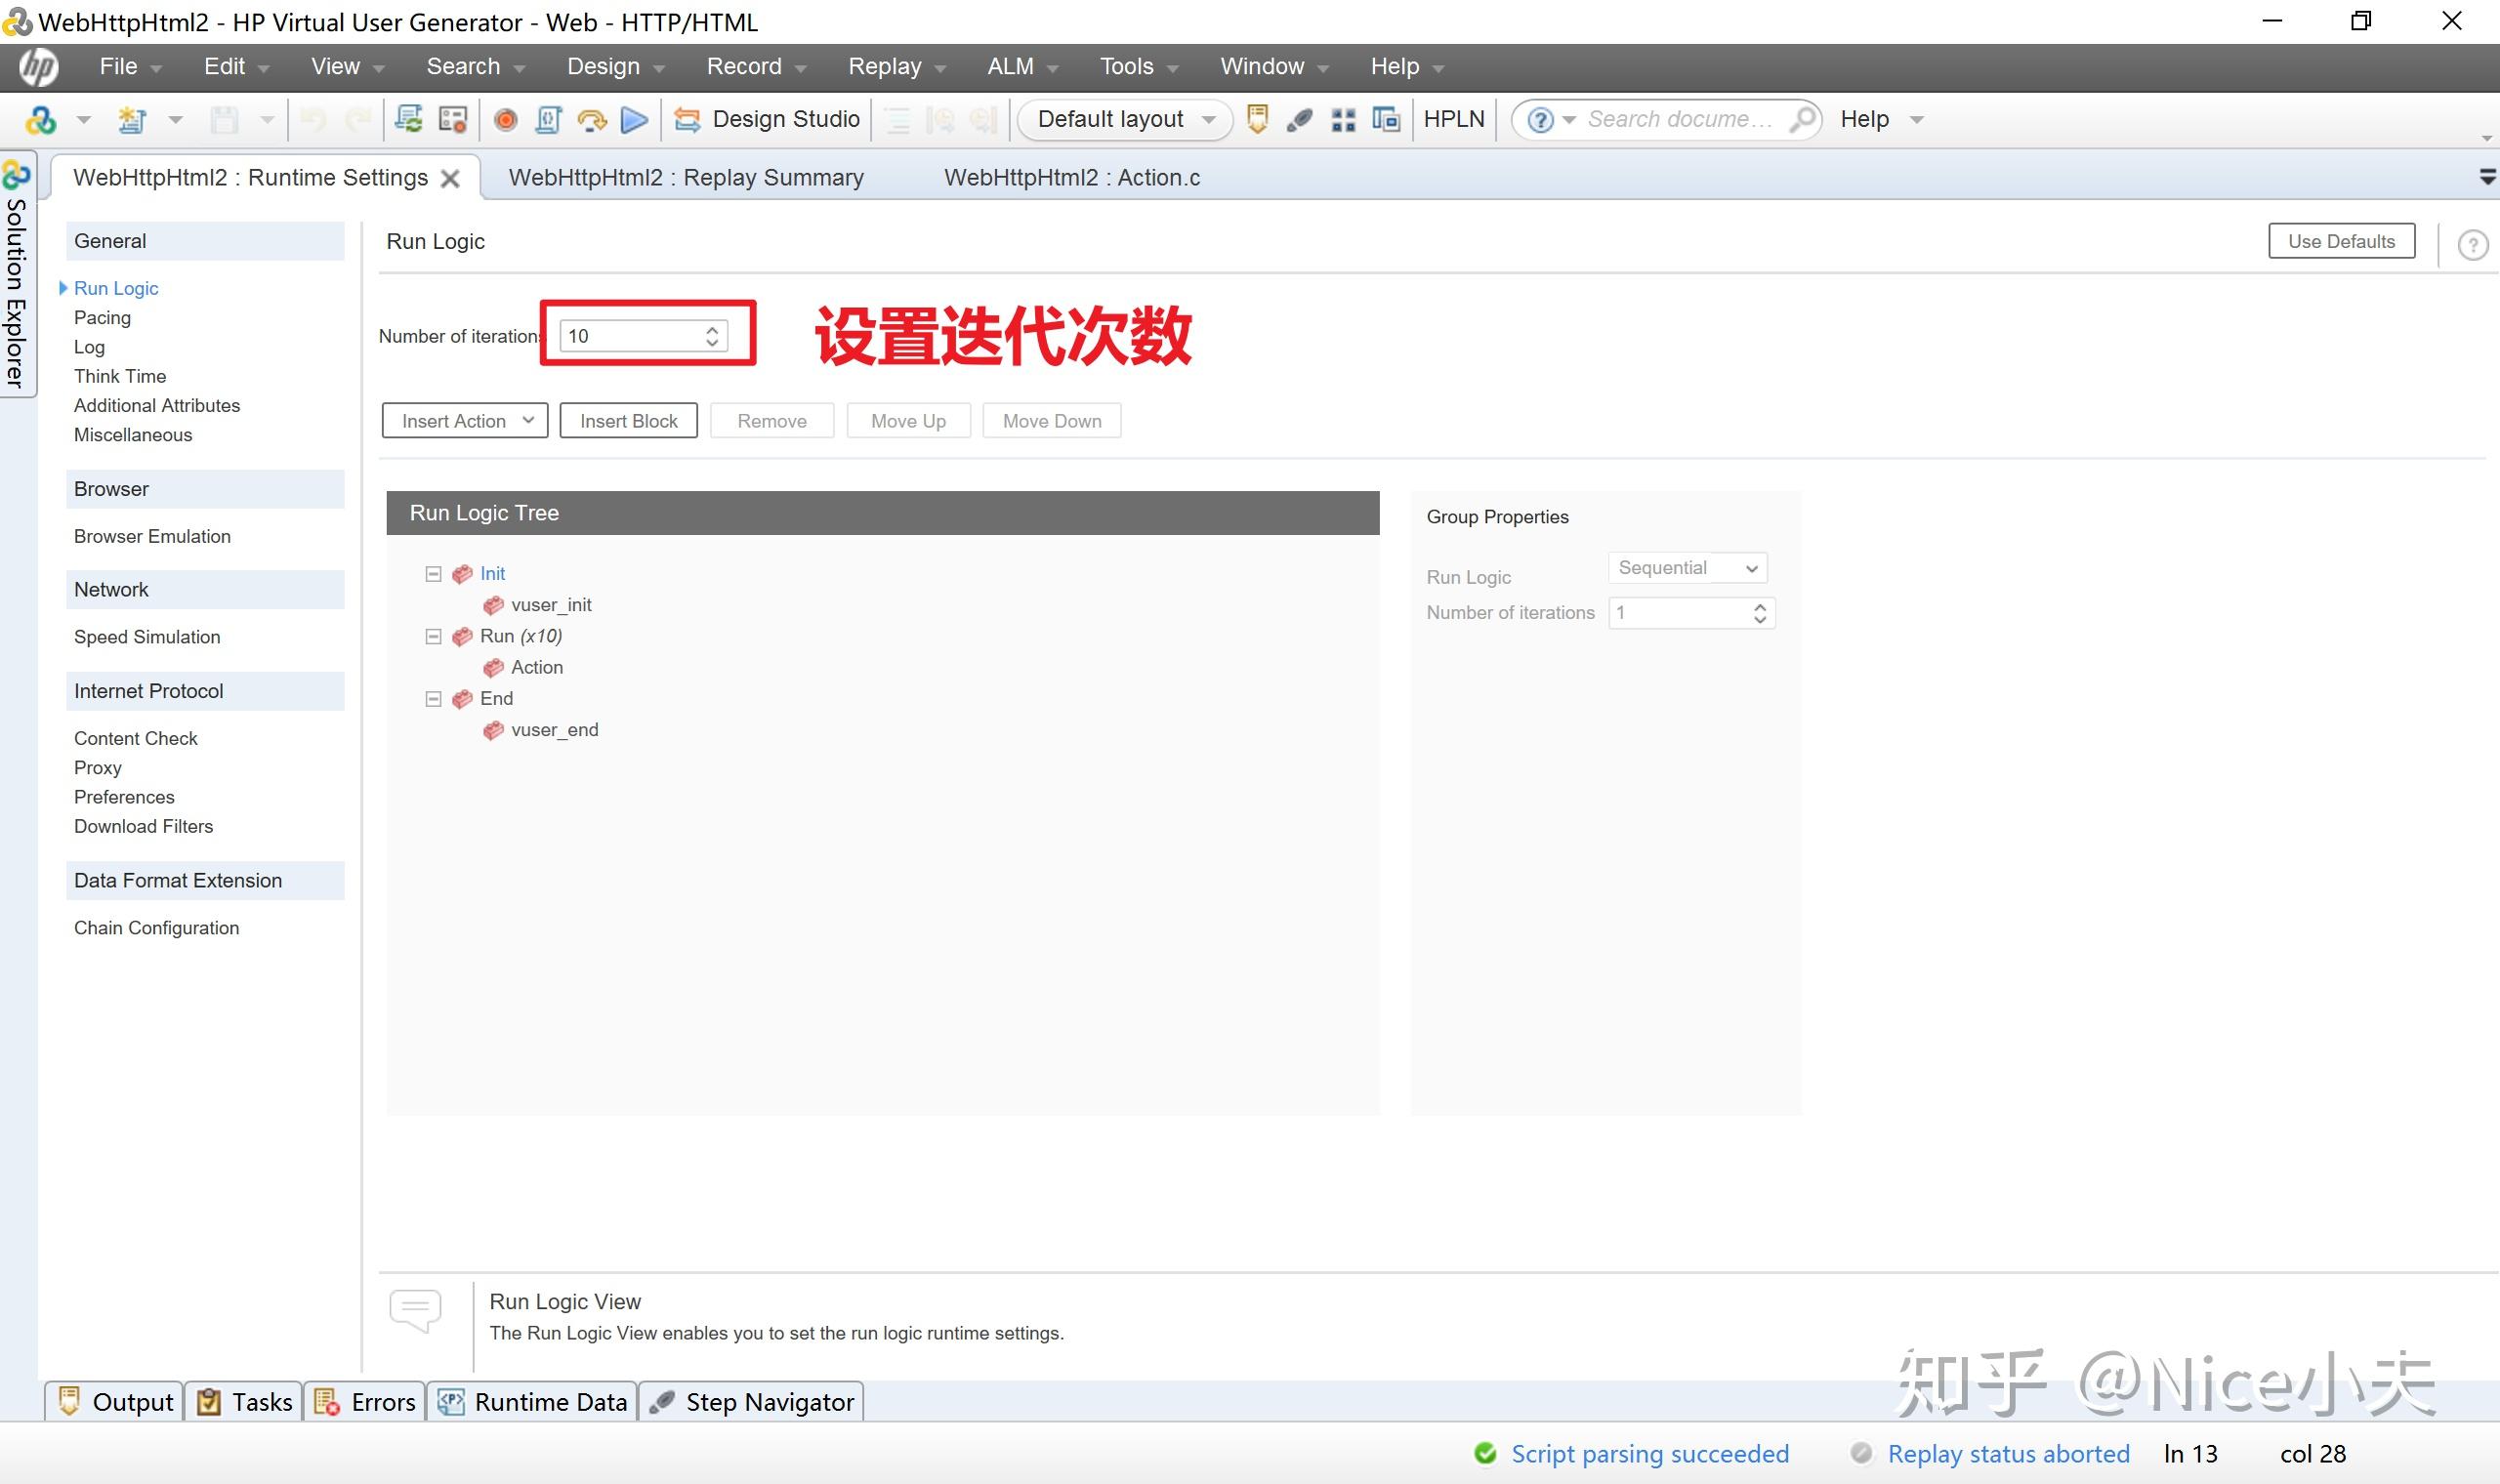Close the Runtime Settings tab

tap(451, 179)
